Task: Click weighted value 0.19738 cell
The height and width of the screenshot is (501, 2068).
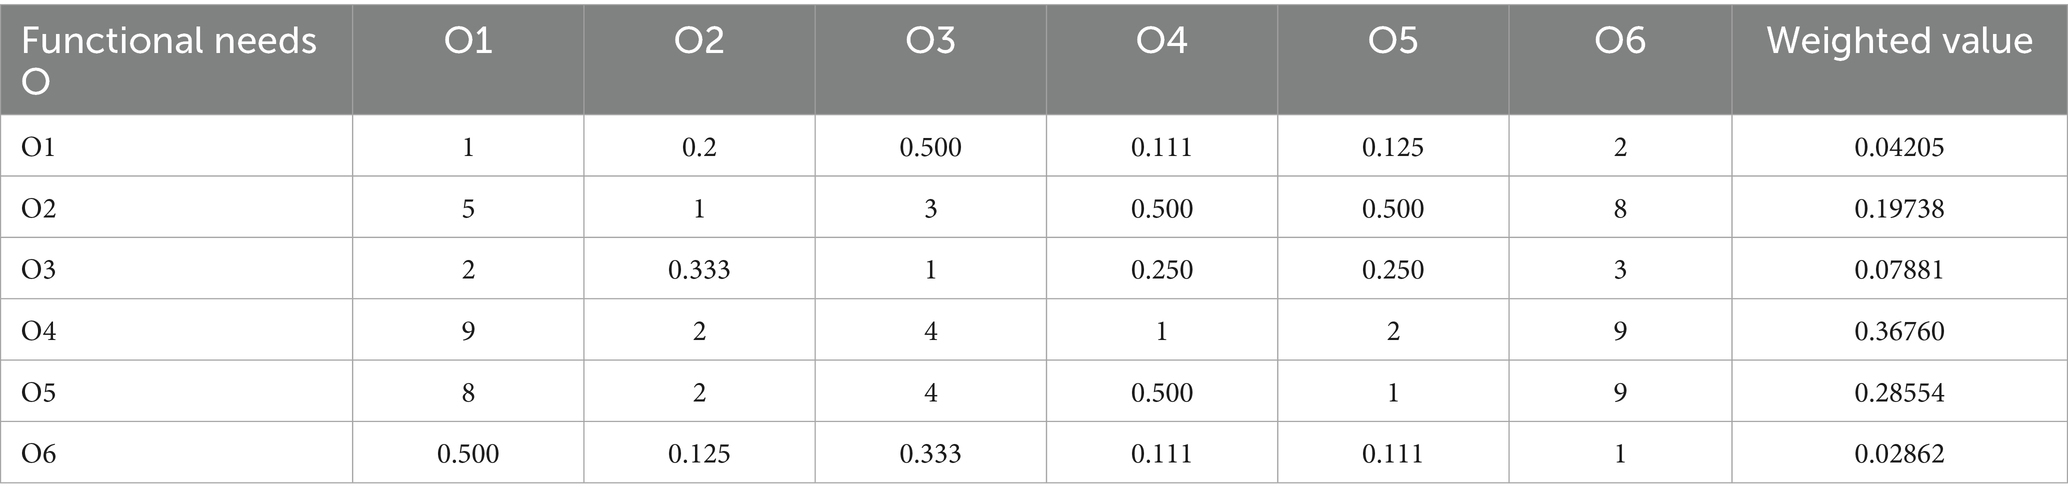Action: coord(1899,209)
